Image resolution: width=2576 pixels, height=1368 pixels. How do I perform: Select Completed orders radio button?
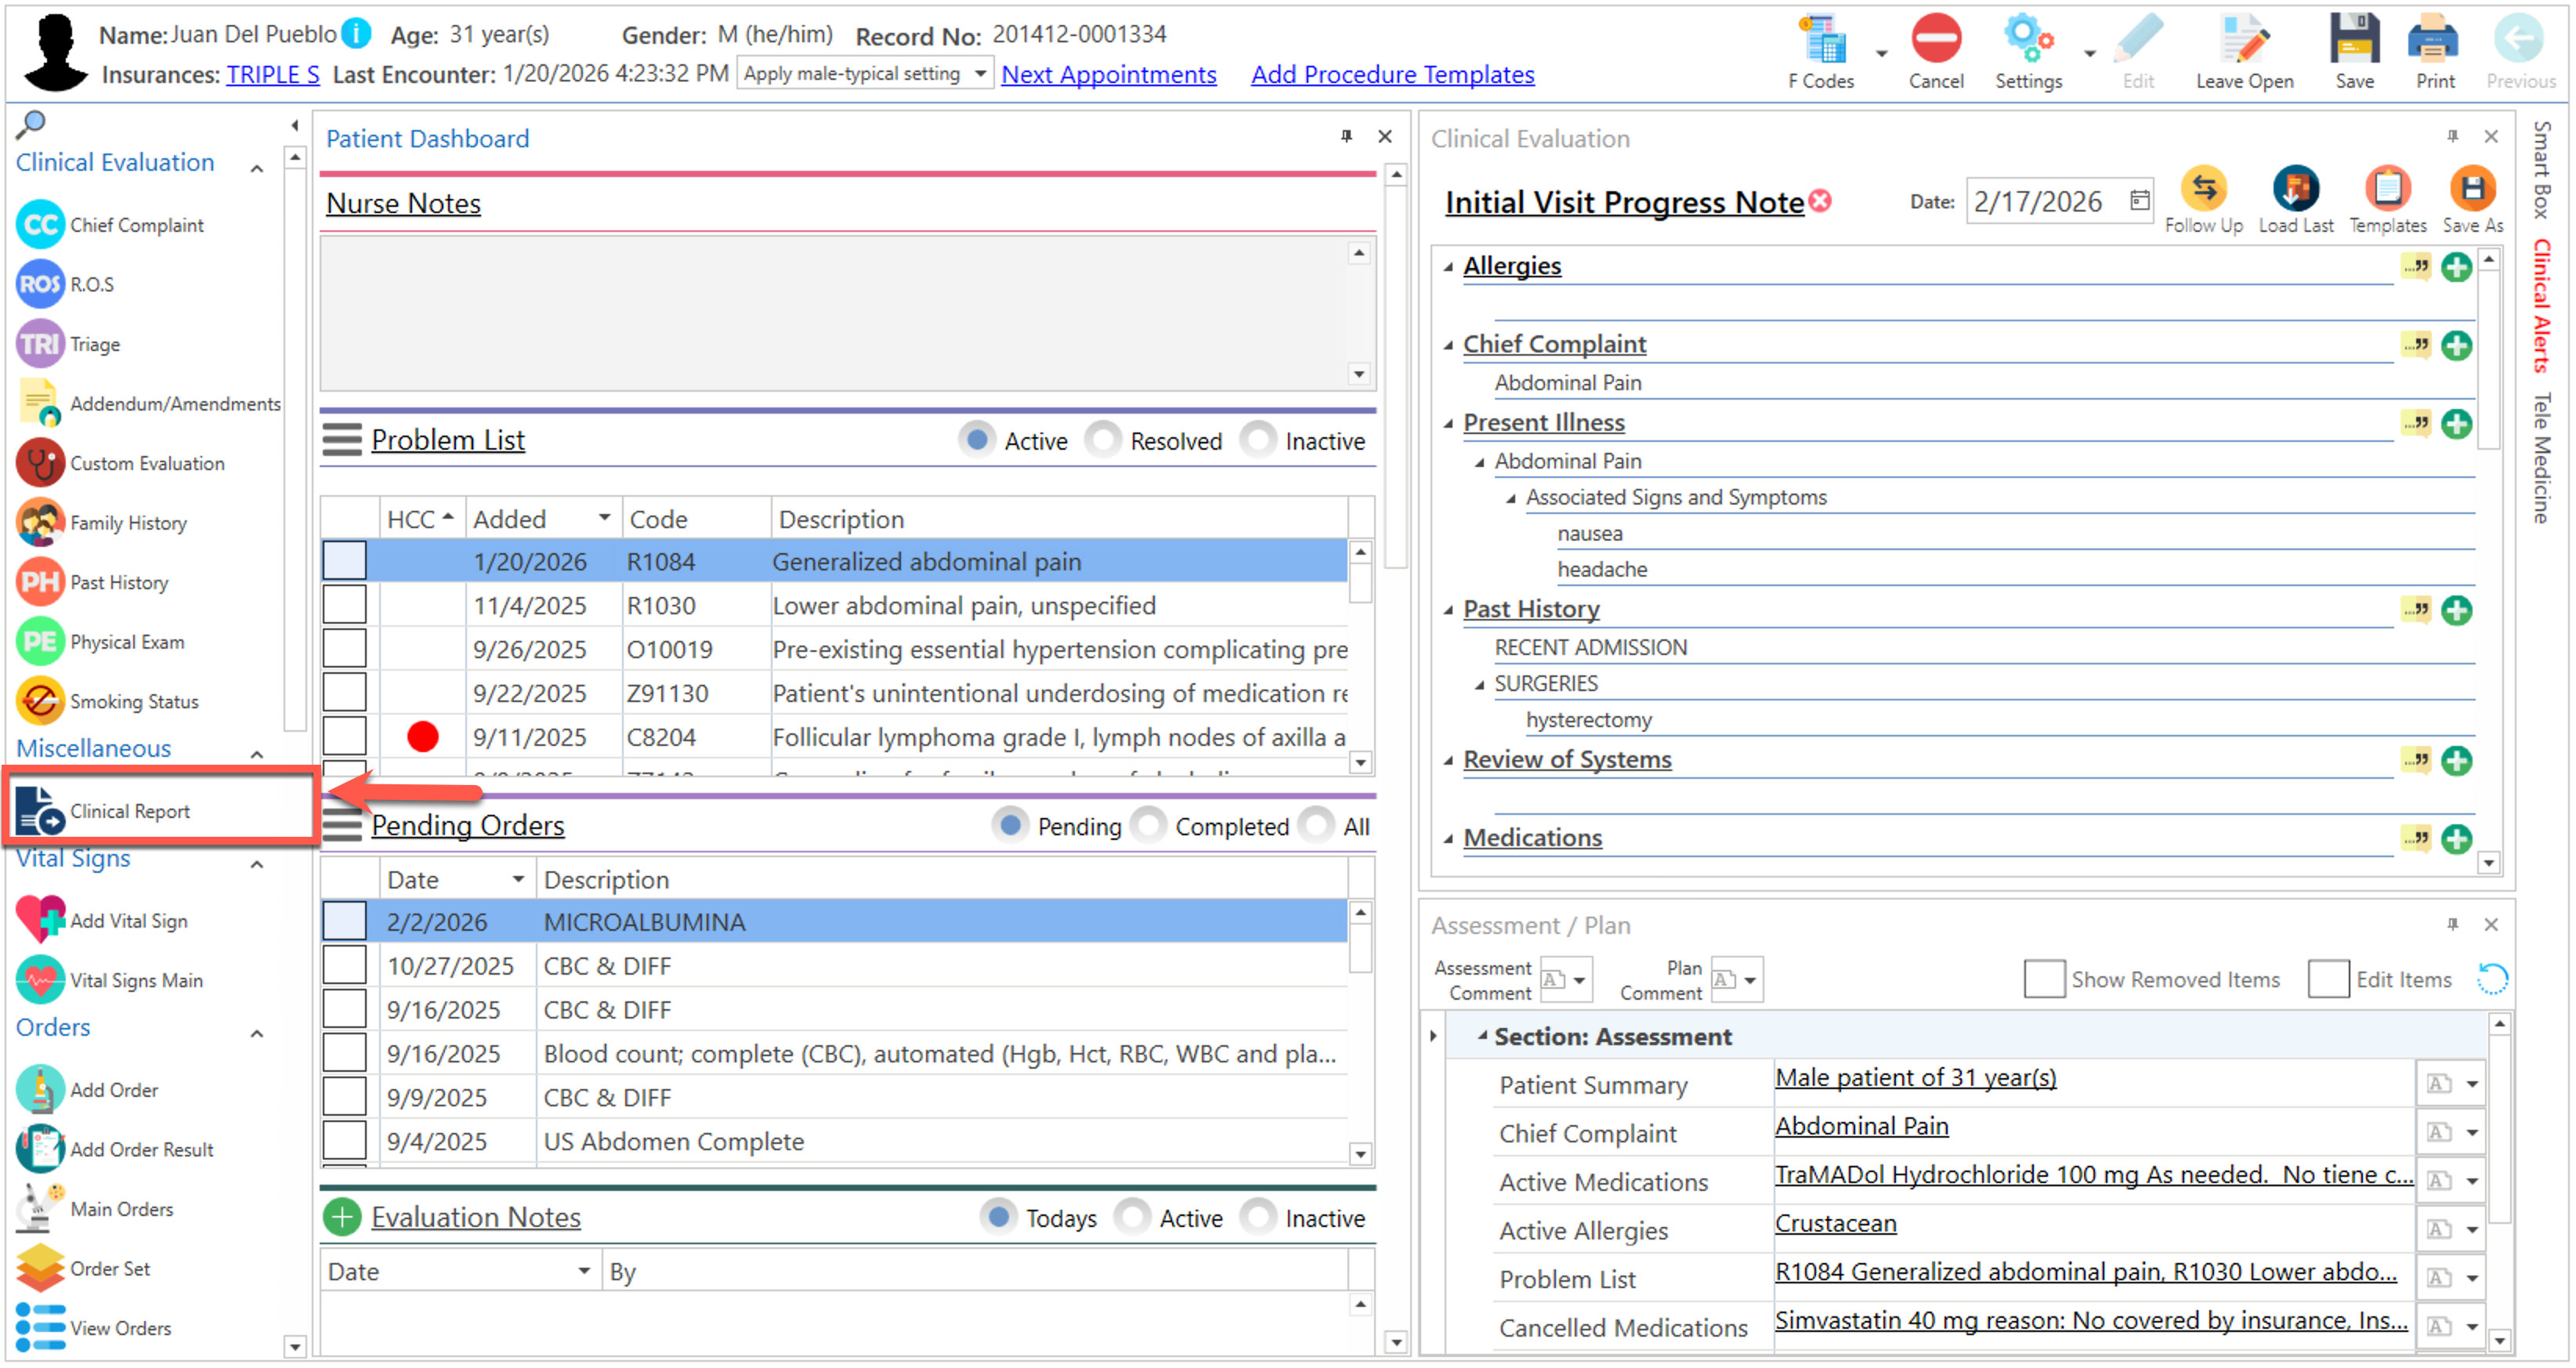pyautogui.click(x=1150, y=826)
